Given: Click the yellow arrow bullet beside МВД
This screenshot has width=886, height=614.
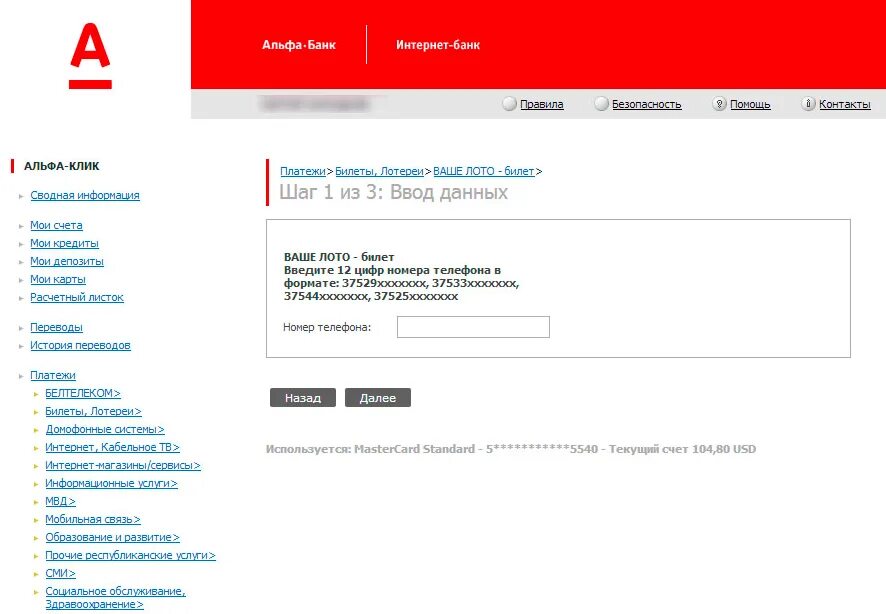Looking at the screenshot, I should pos(36,503).
